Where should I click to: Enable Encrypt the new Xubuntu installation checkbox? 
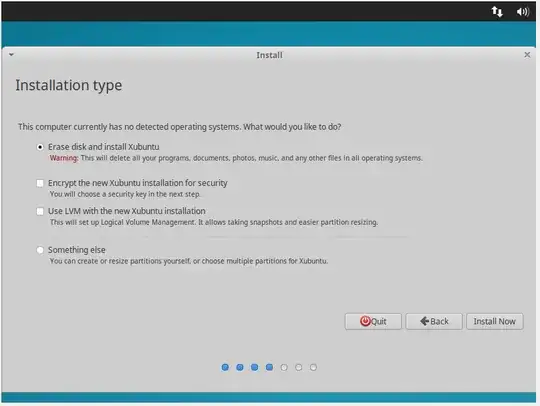point(40,183)
